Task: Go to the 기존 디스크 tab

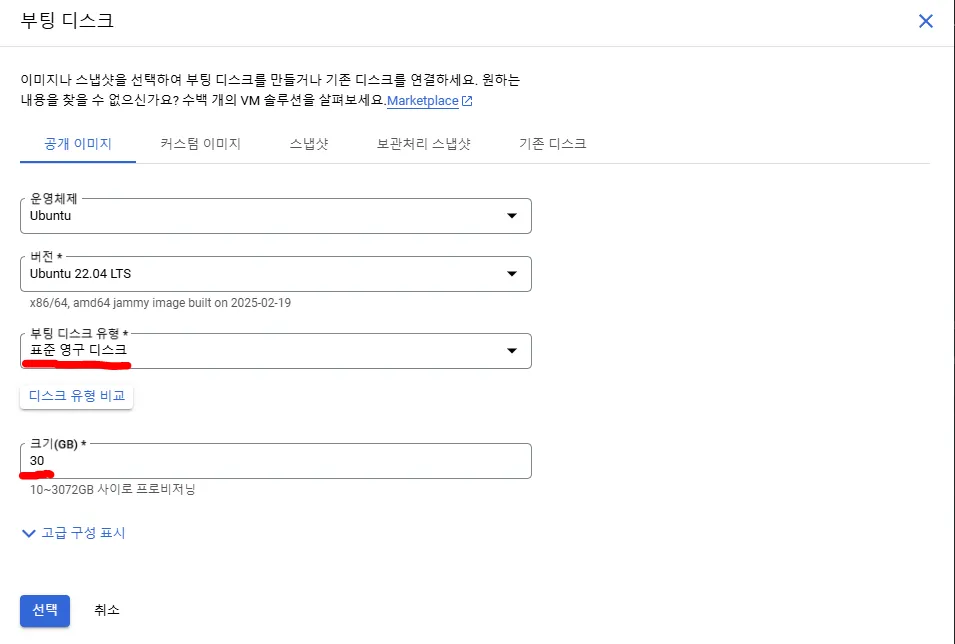Action: 552,144
